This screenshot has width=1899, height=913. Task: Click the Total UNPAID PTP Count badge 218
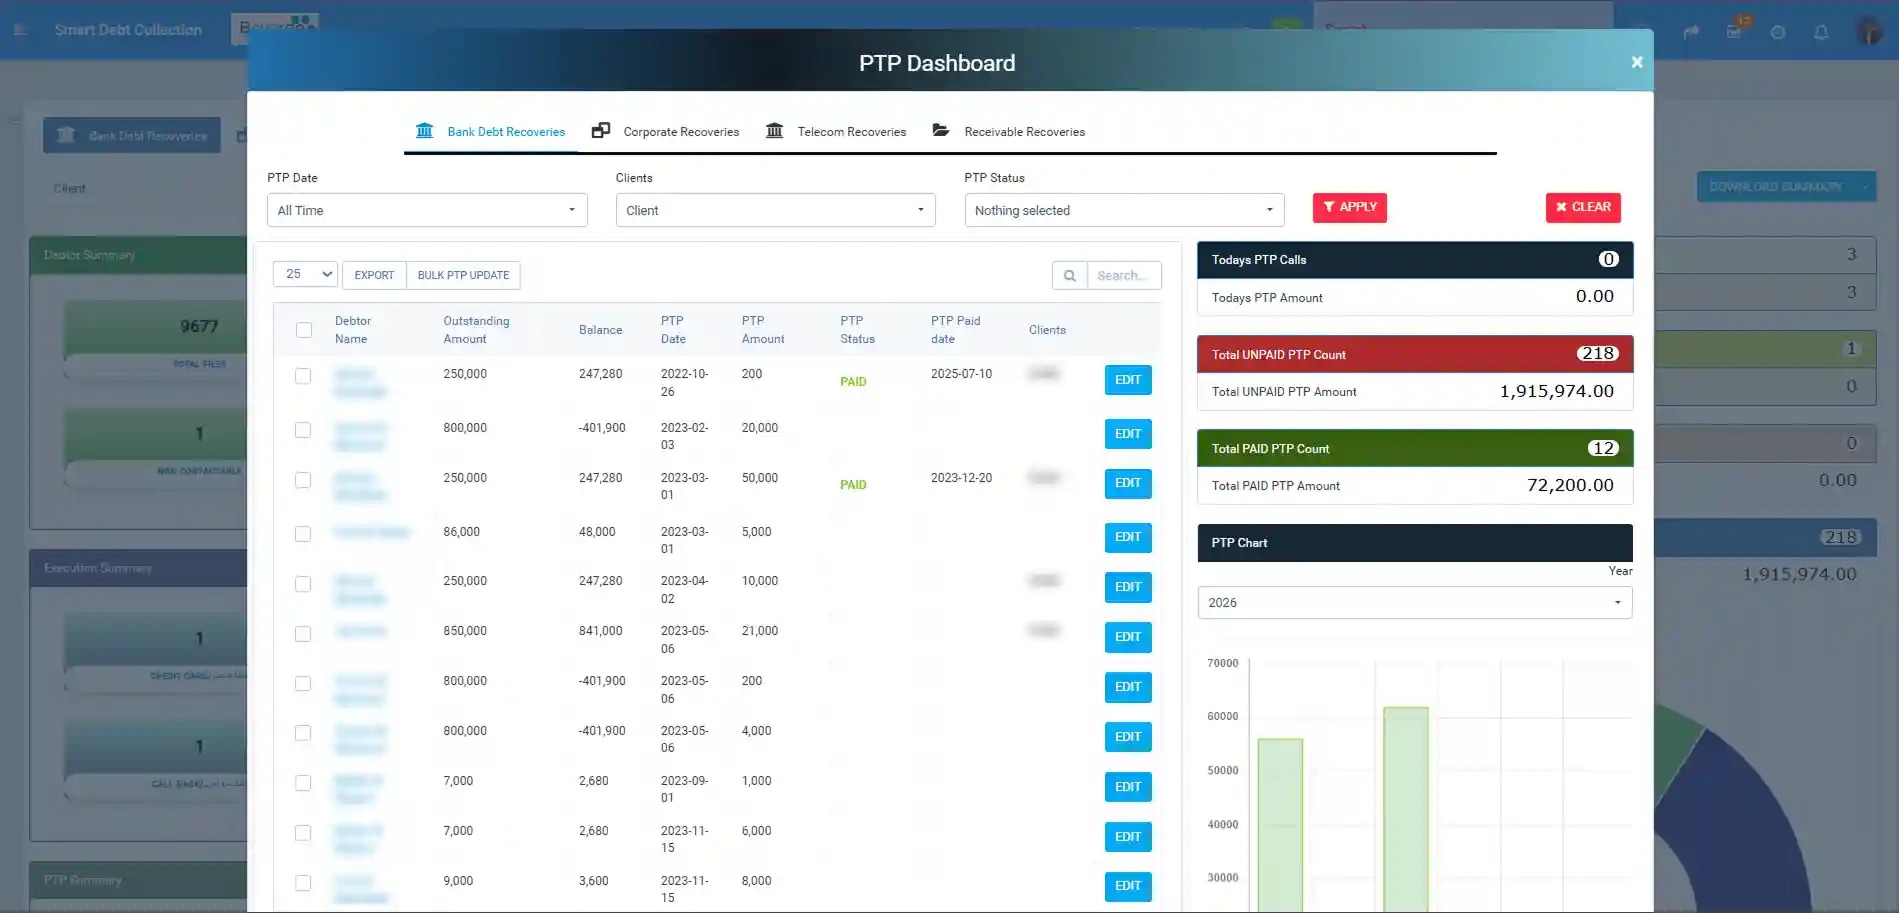[1598, 354]
